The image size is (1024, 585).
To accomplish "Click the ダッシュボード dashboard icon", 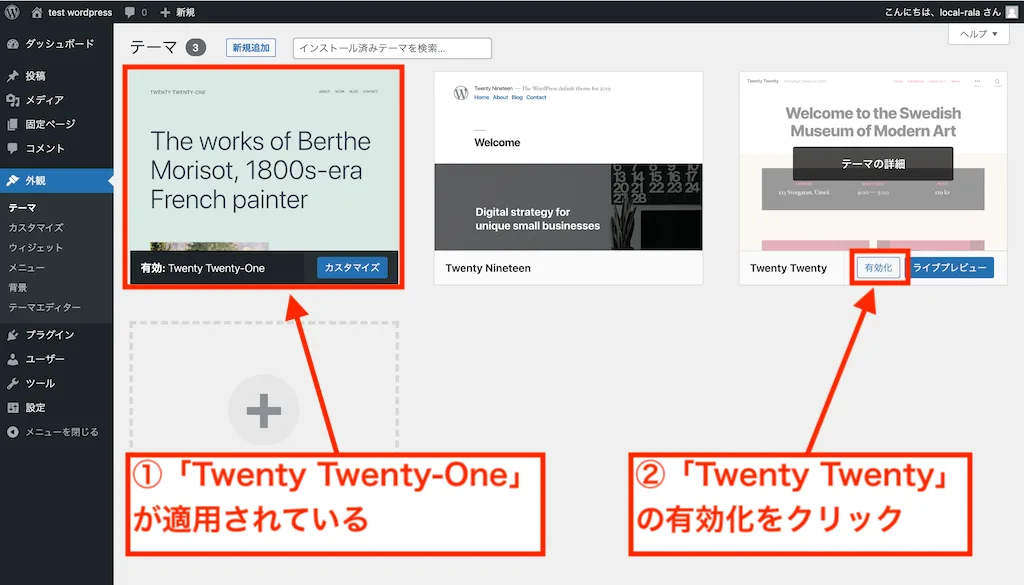I will click(12, 44).
